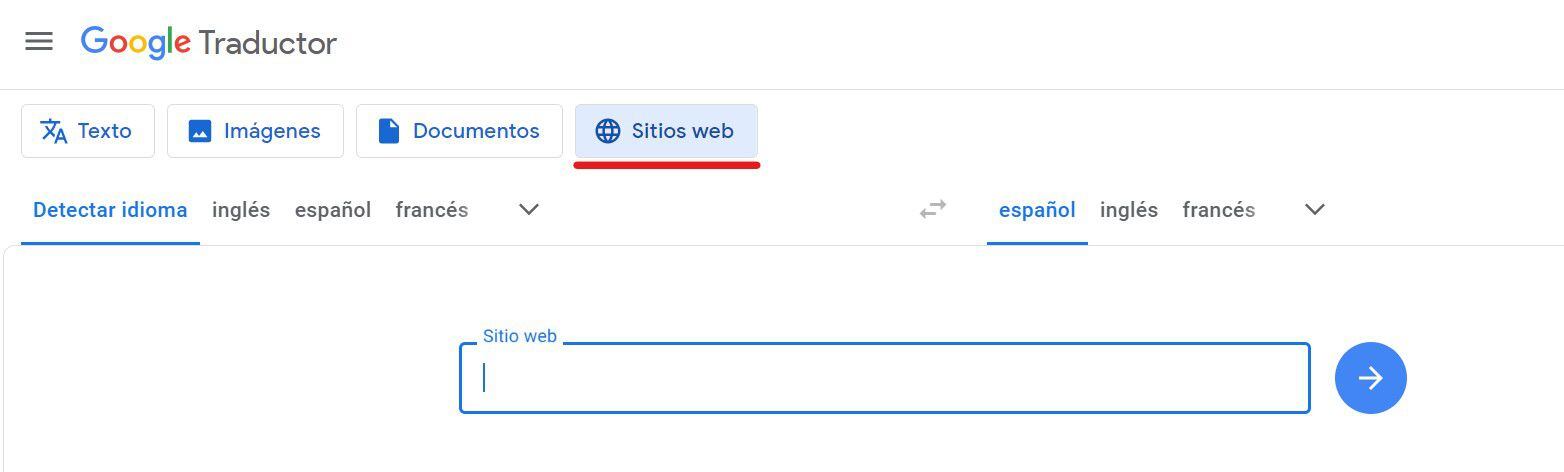Open the hamburger main menu

coord(39,41)
